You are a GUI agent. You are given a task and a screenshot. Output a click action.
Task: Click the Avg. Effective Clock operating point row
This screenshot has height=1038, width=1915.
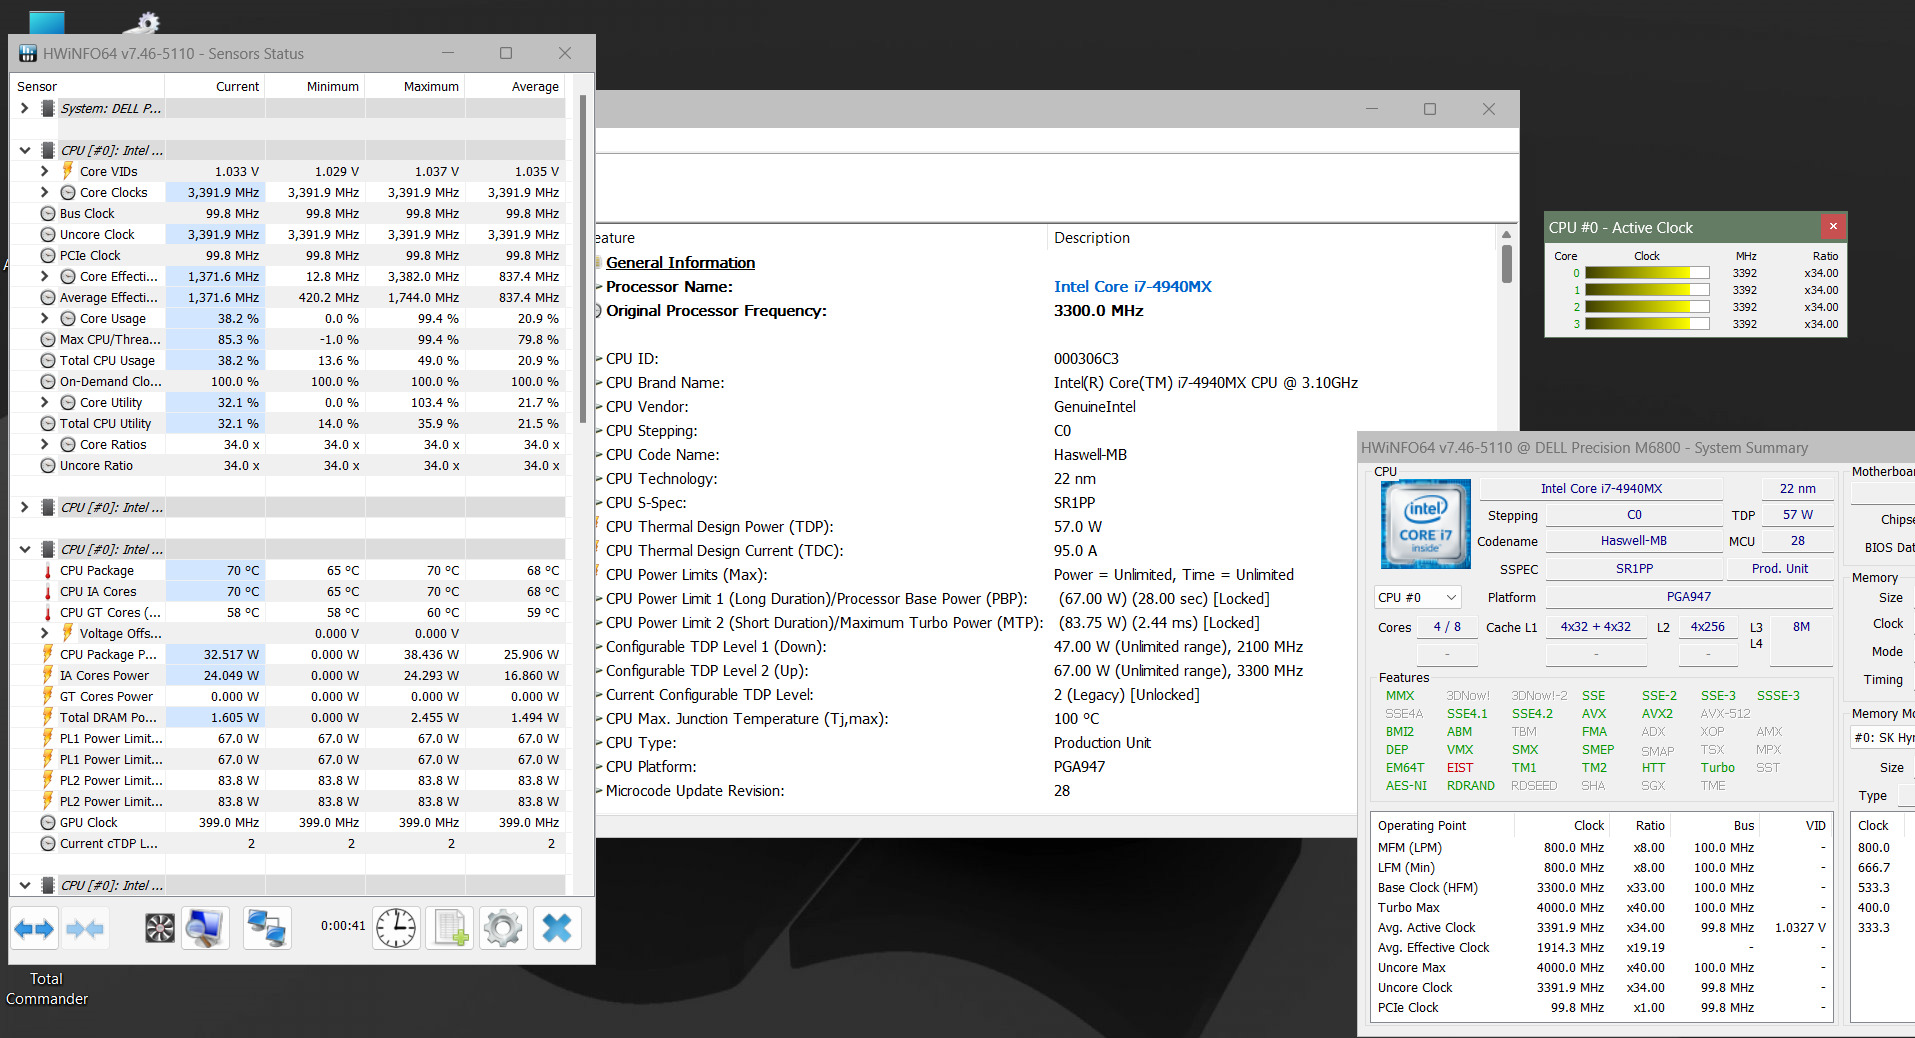1602,948
